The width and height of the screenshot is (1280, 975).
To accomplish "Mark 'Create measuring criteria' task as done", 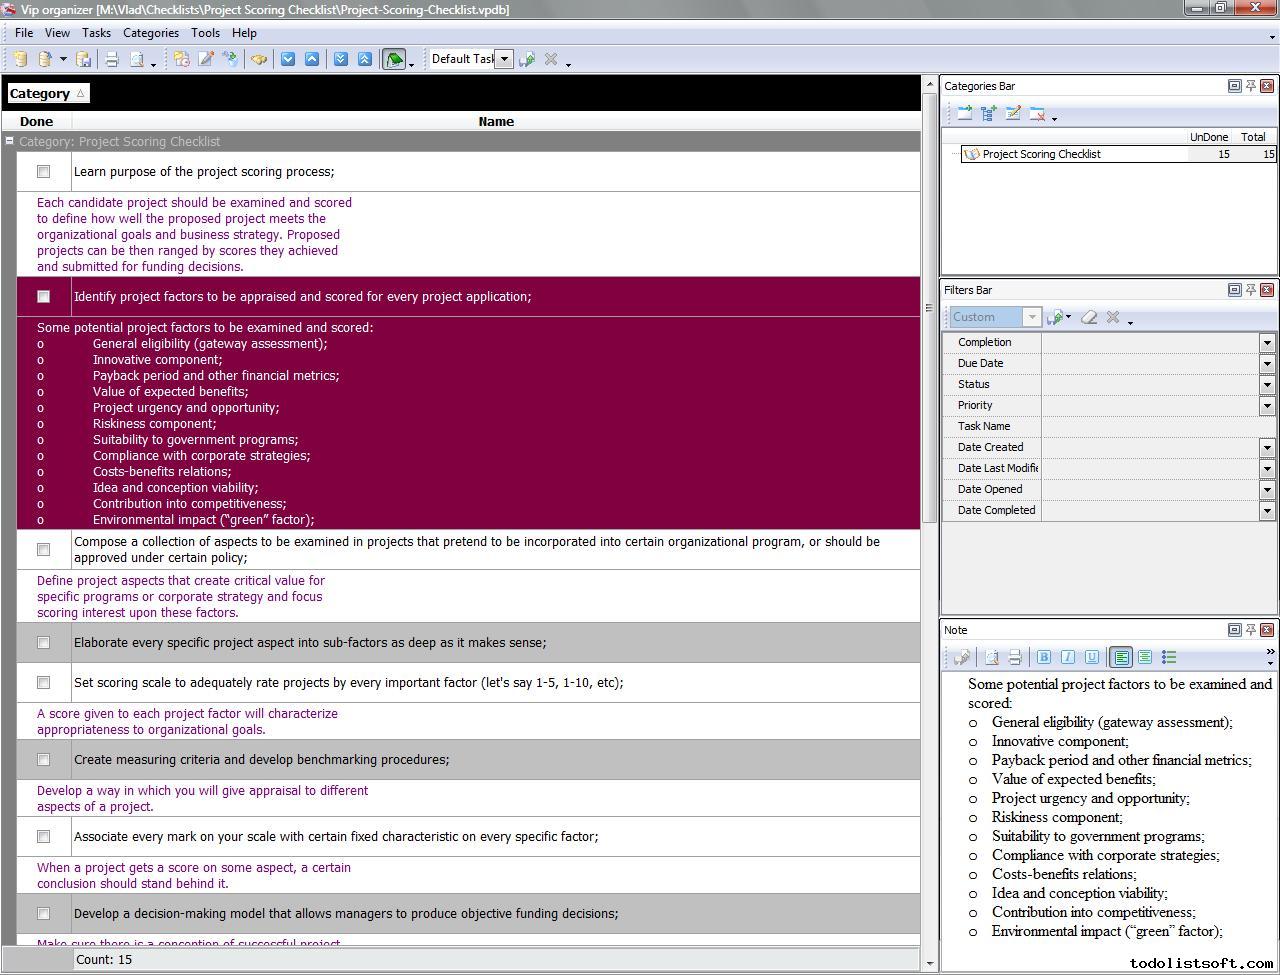I will [43, 760].
